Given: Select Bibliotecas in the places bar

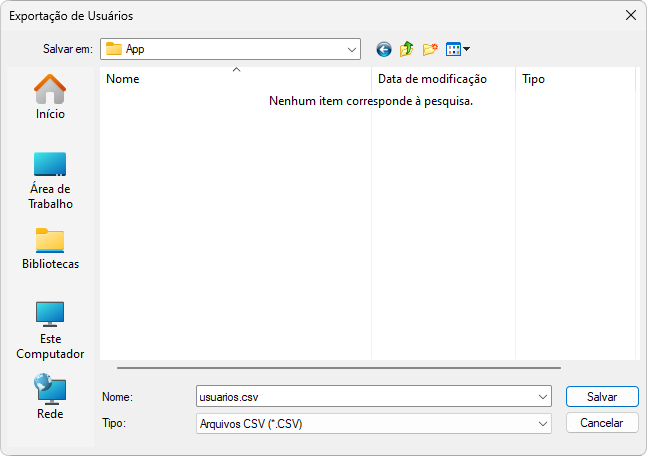Looking at the screenshot, I should pyautogui.click(x=50, y=249).
